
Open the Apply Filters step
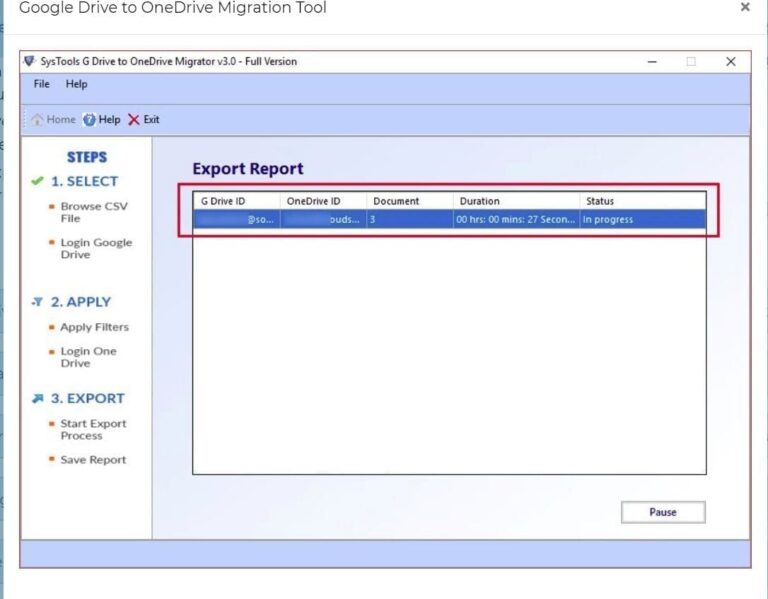point(94,327)
